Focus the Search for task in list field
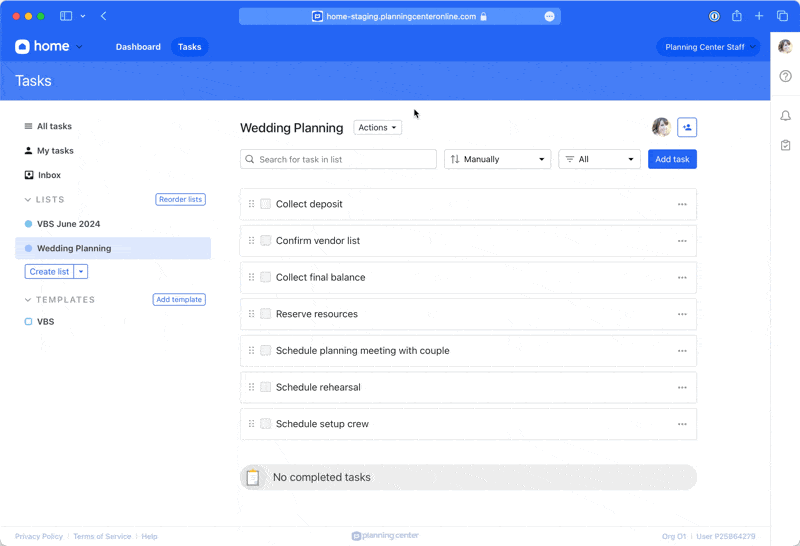 point(340,159)
